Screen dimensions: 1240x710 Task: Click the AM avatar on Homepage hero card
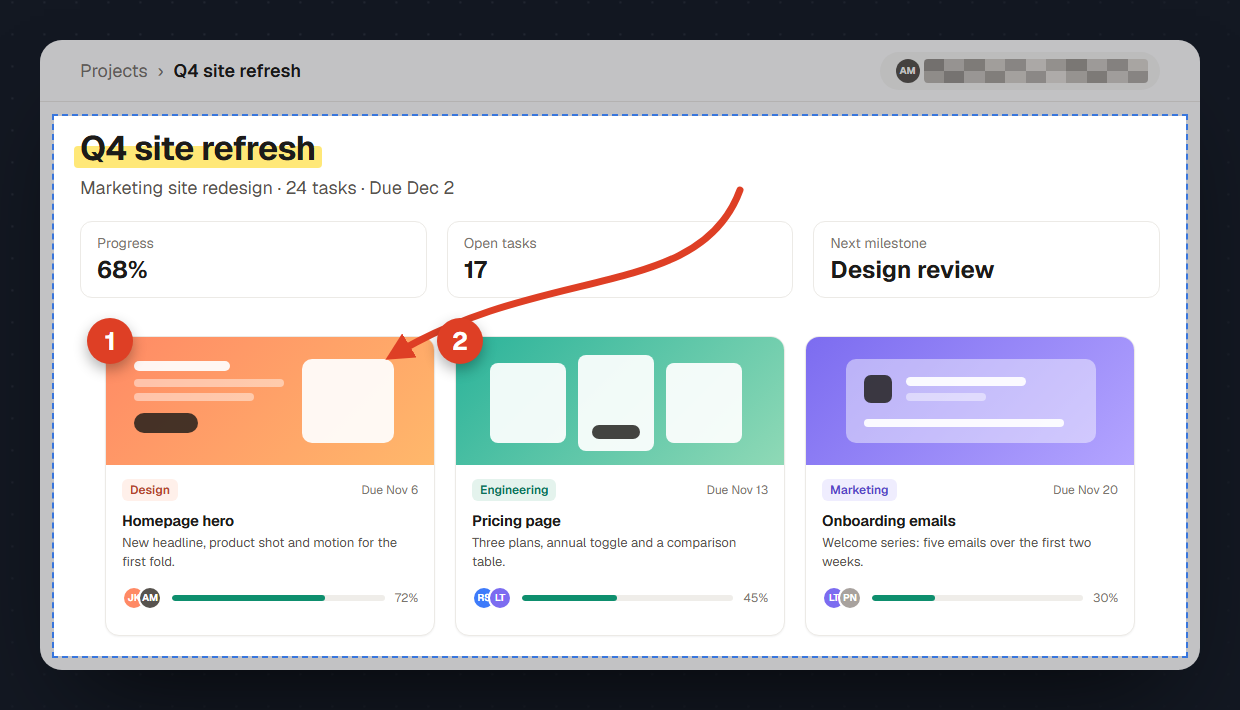(x=150, y=598)
